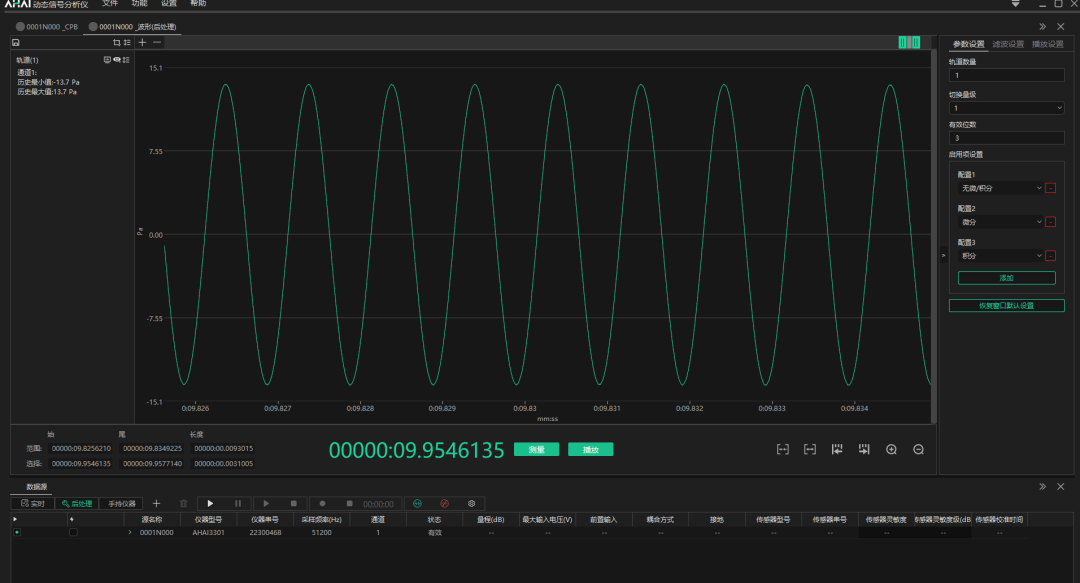Image resolution: width=1080 pixels, height=583 pixels.
Task: Open the 配置2 微分 dropdown
Action: pos(1001,222)
